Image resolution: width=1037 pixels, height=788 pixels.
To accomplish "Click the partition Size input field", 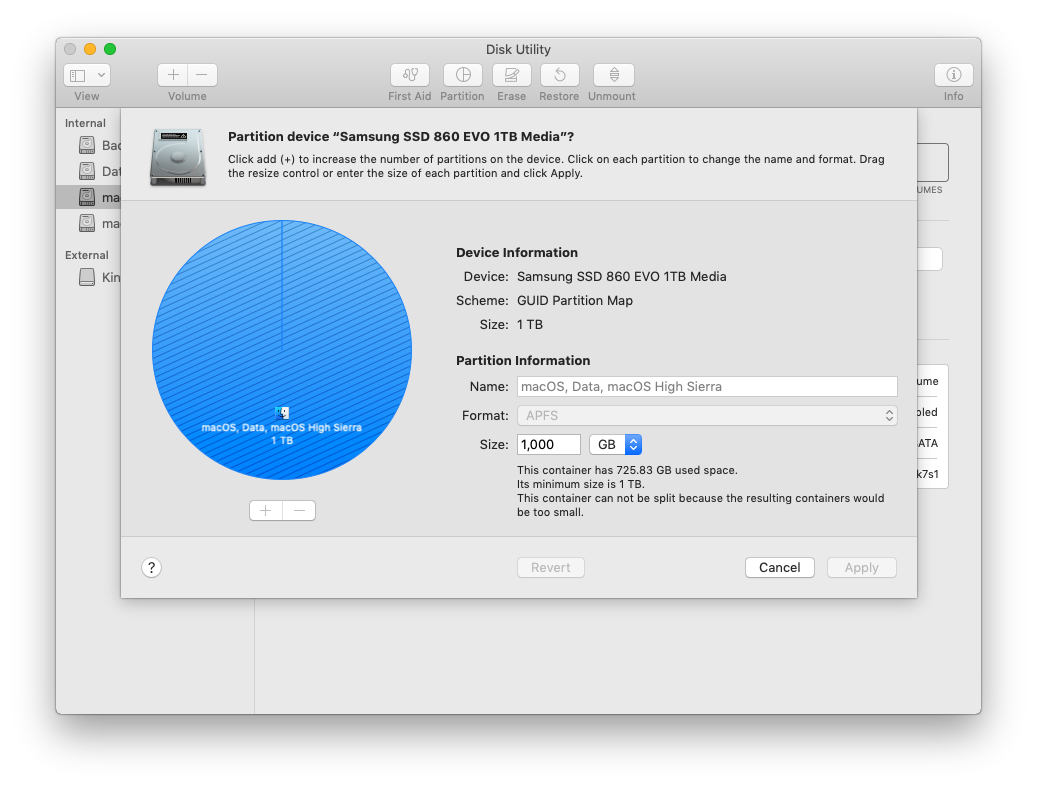I will coord(548,445).
